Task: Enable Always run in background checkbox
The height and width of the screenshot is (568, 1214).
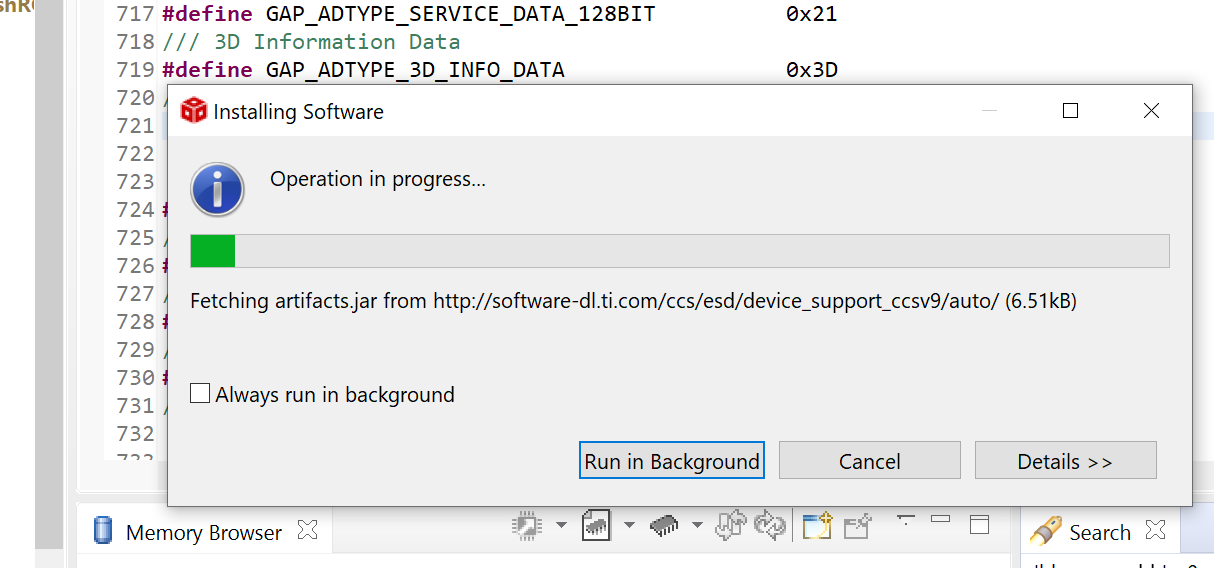Action: click(200, 395)
